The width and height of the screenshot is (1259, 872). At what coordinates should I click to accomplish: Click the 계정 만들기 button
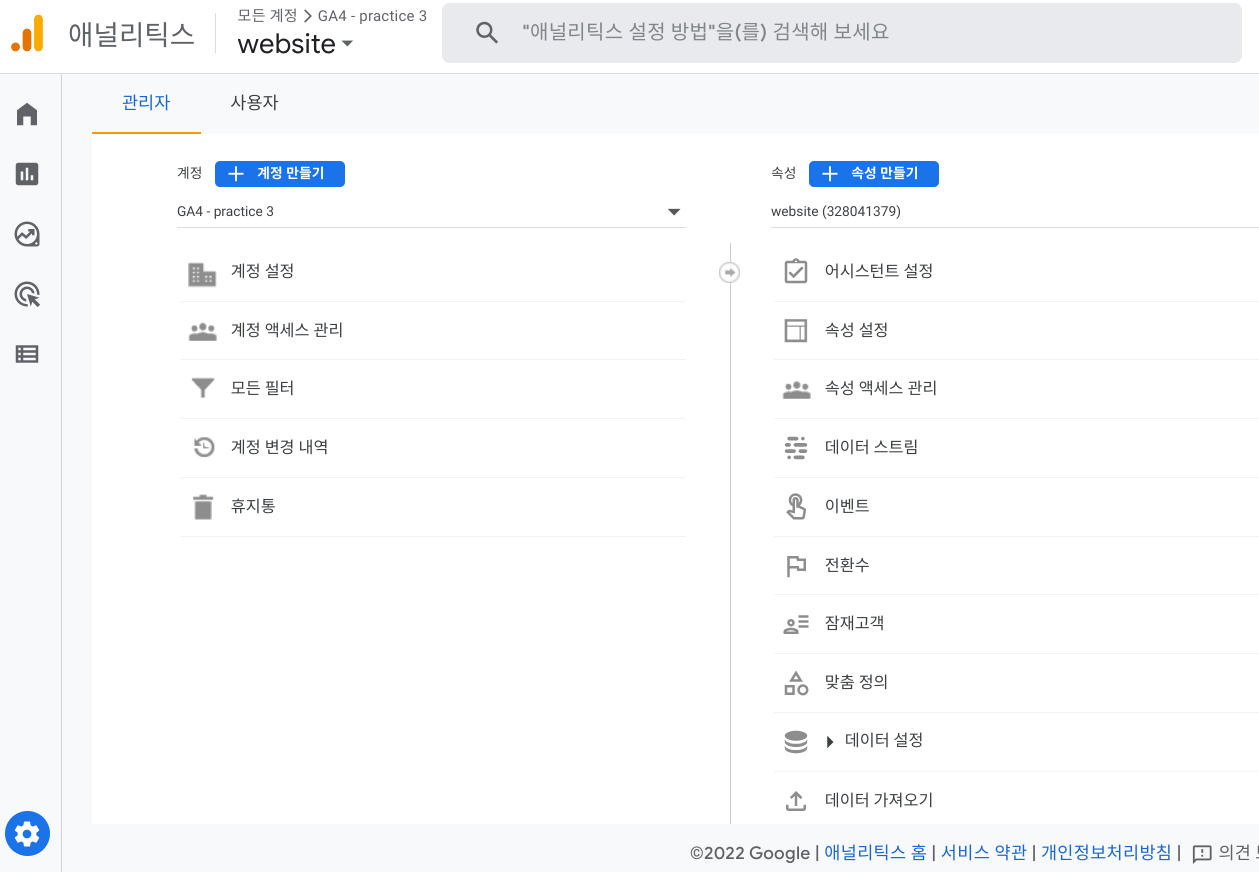tap(280, 174)
